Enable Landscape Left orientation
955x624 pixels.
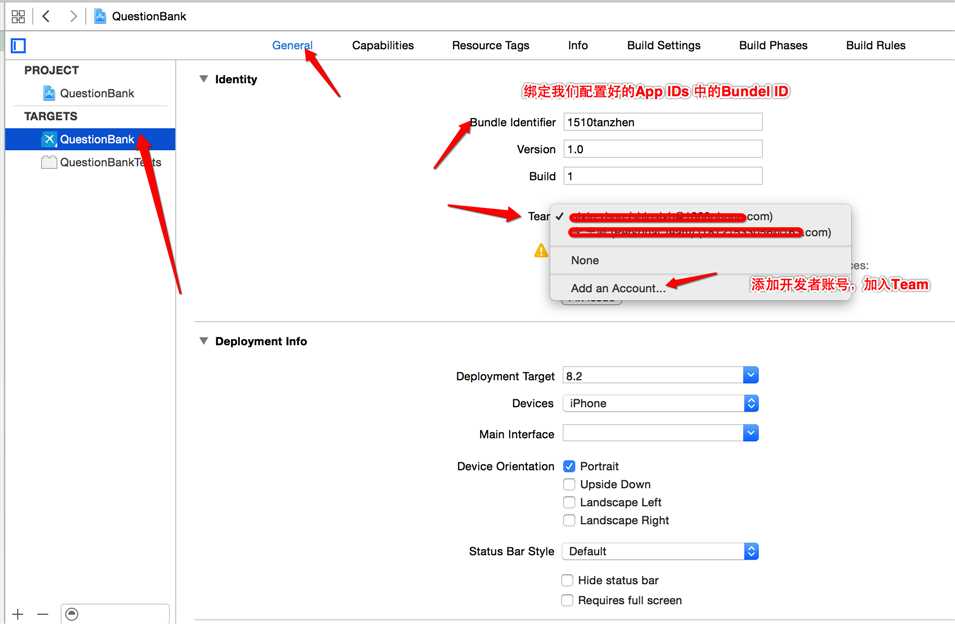[x=569, y=502]
